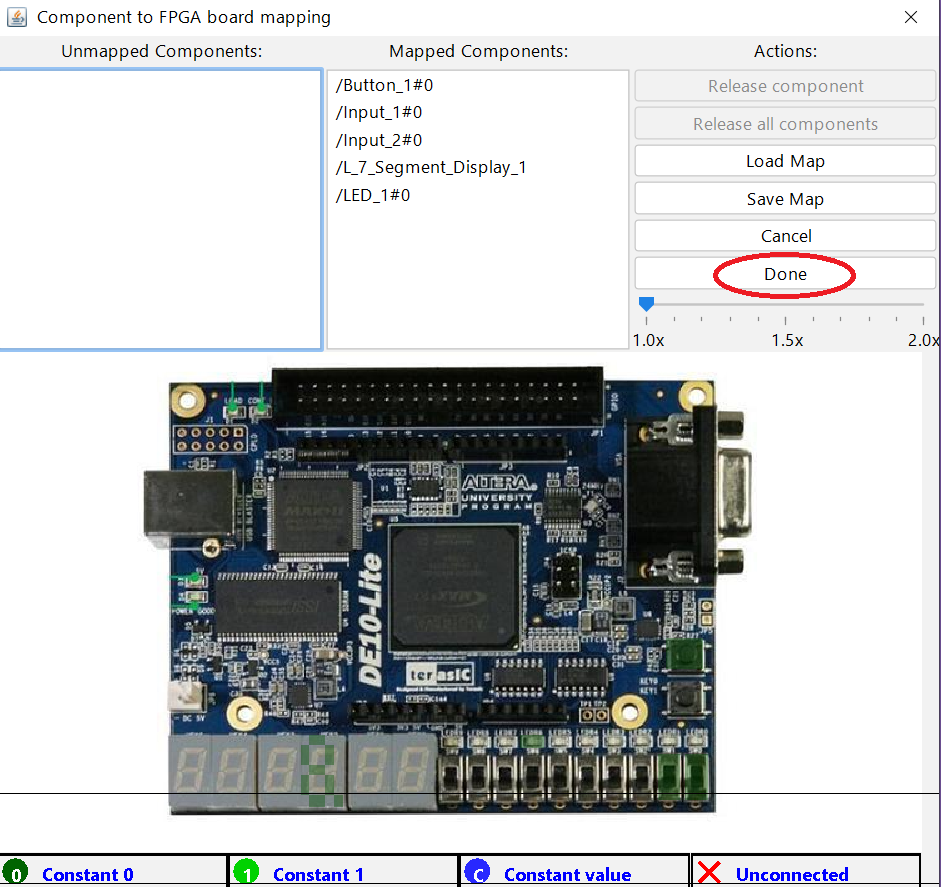Click the red X Unconnected icon
Image resolution: width=941 pixels, height=887 pixels.
click(709, 873)
